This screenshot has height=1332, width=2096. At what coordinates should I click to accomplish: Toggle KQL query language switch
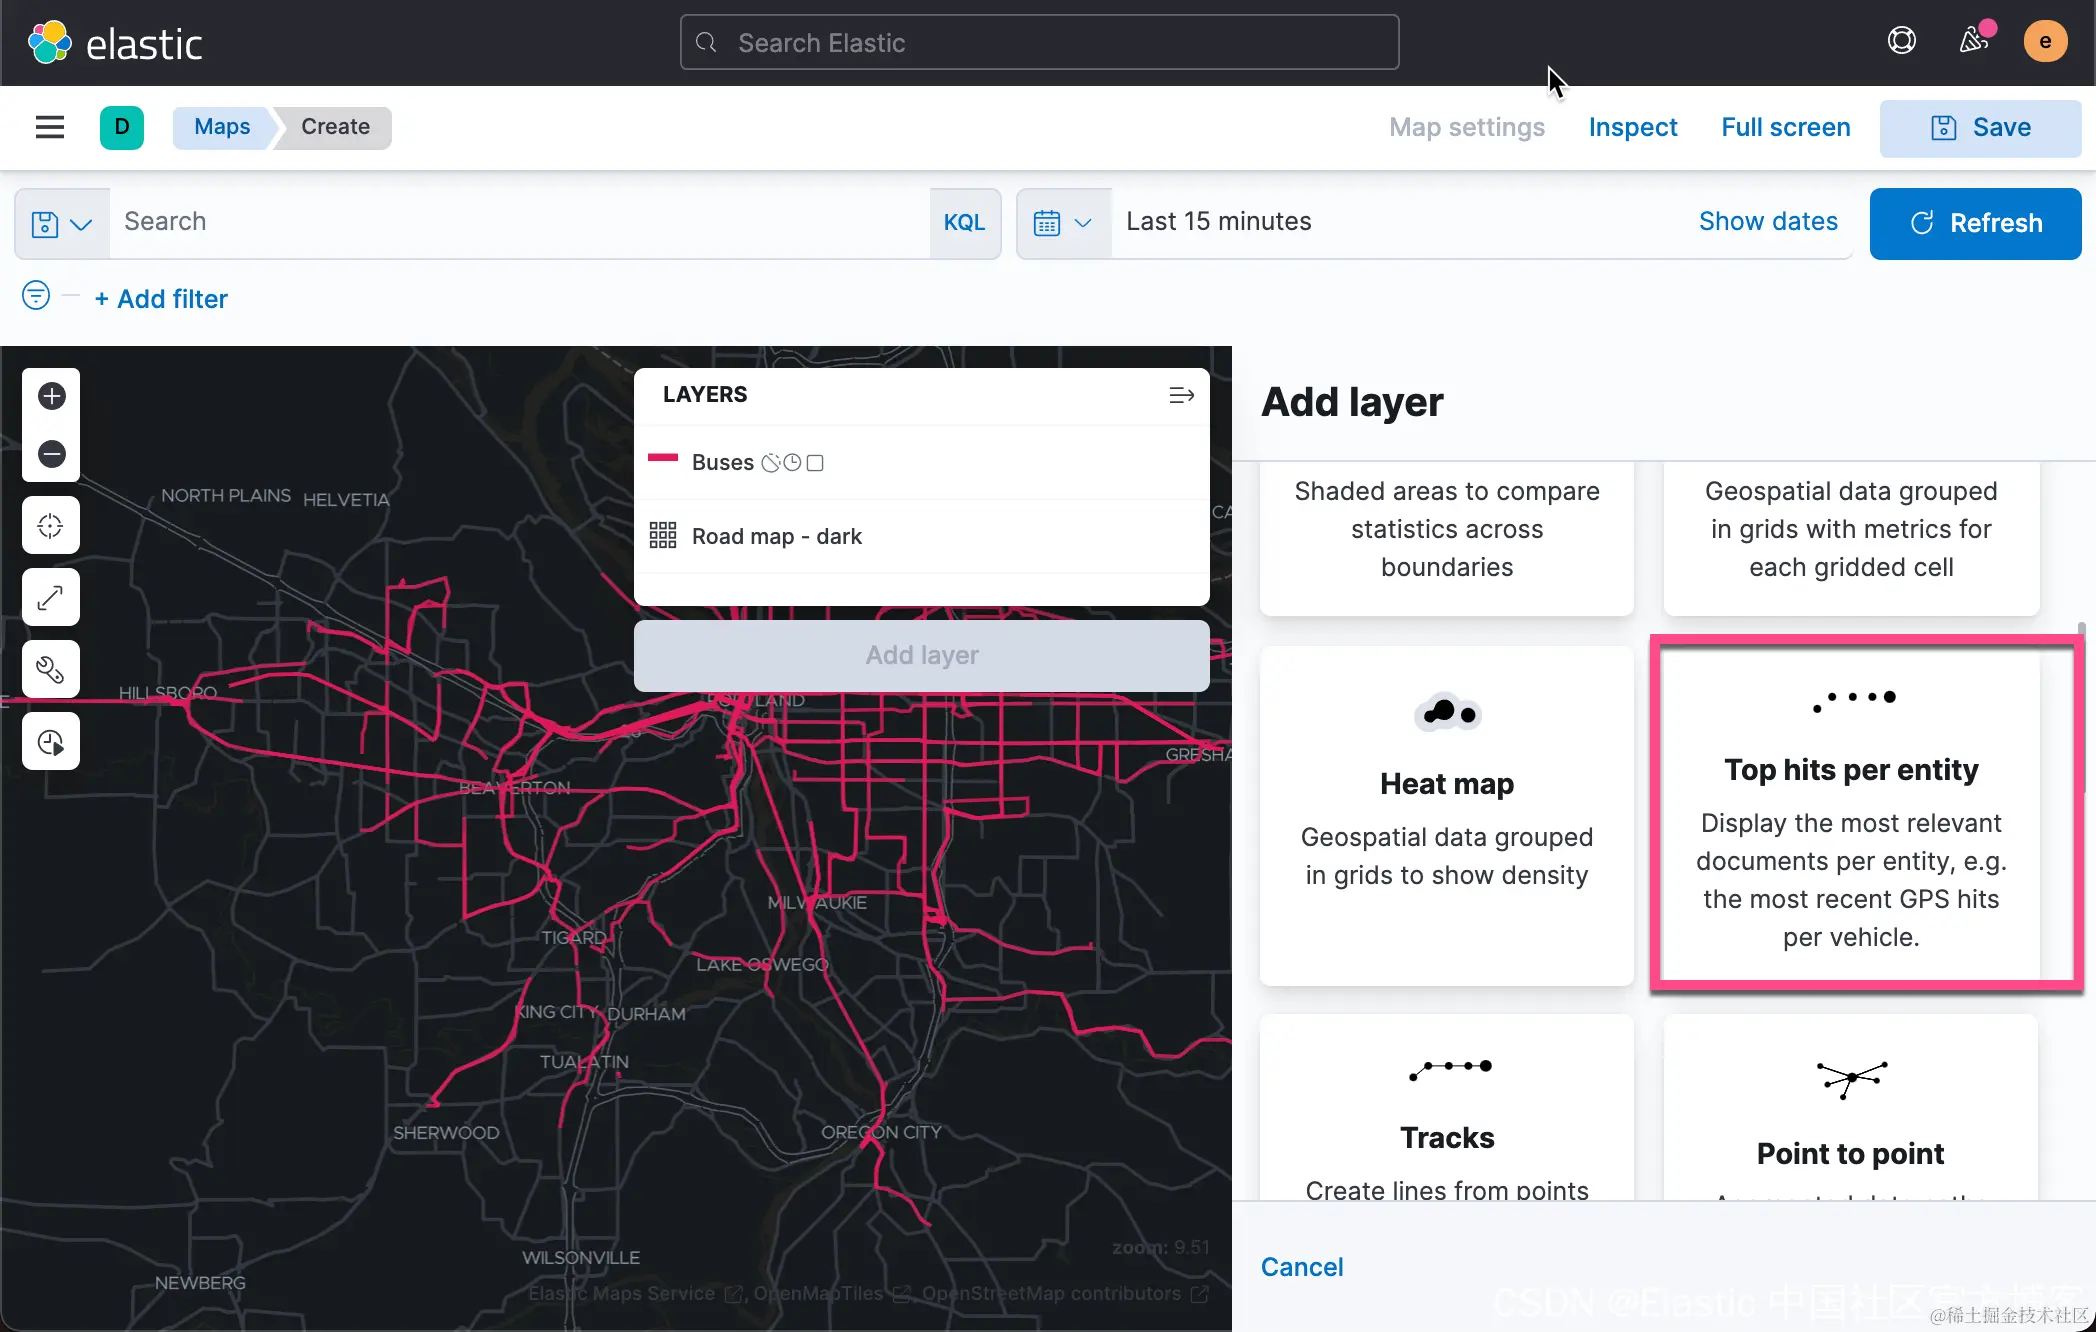click(964, 223)
